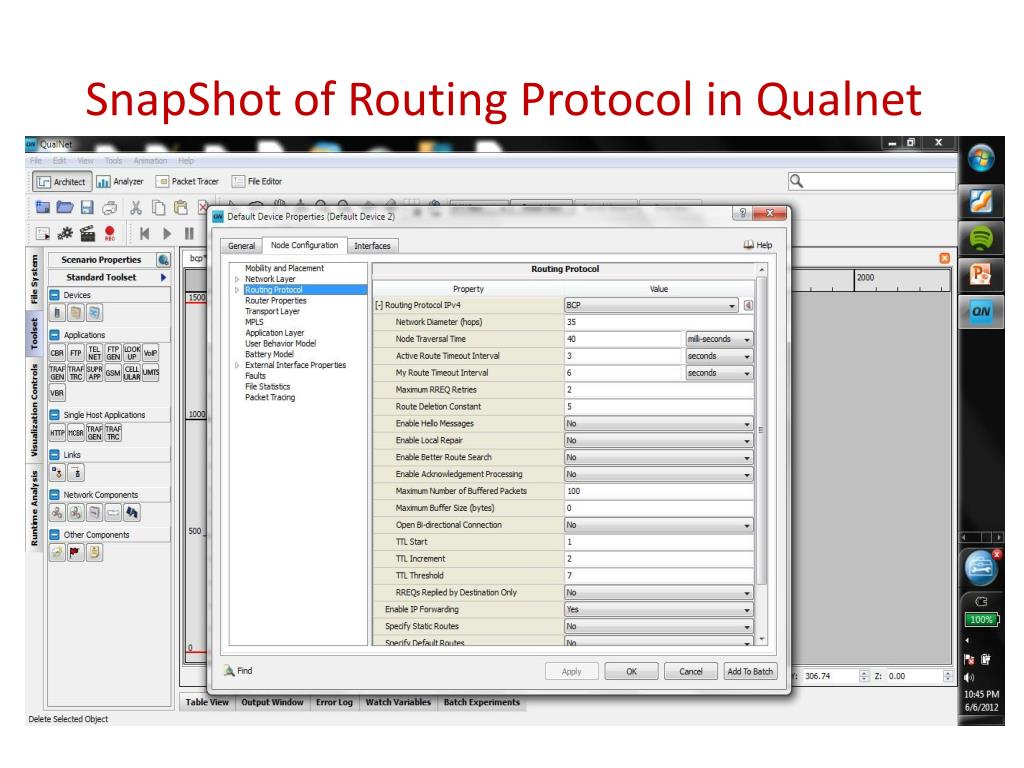Image resolution: width=1024 pixels, height=768 pixels.
Task: Click the Open scenario folder icon
Action: click(65, 208)
